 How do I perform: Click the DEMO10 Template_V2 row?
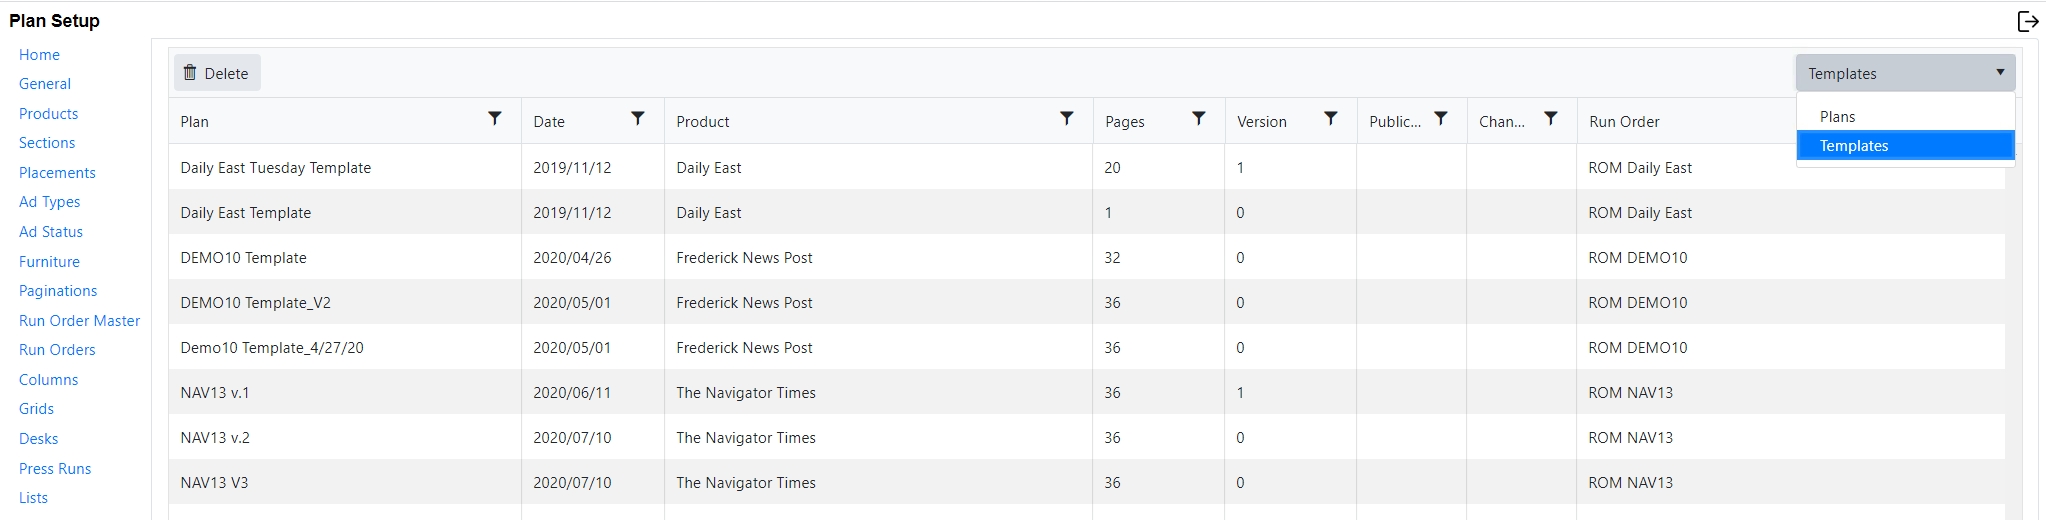(255, 303)
